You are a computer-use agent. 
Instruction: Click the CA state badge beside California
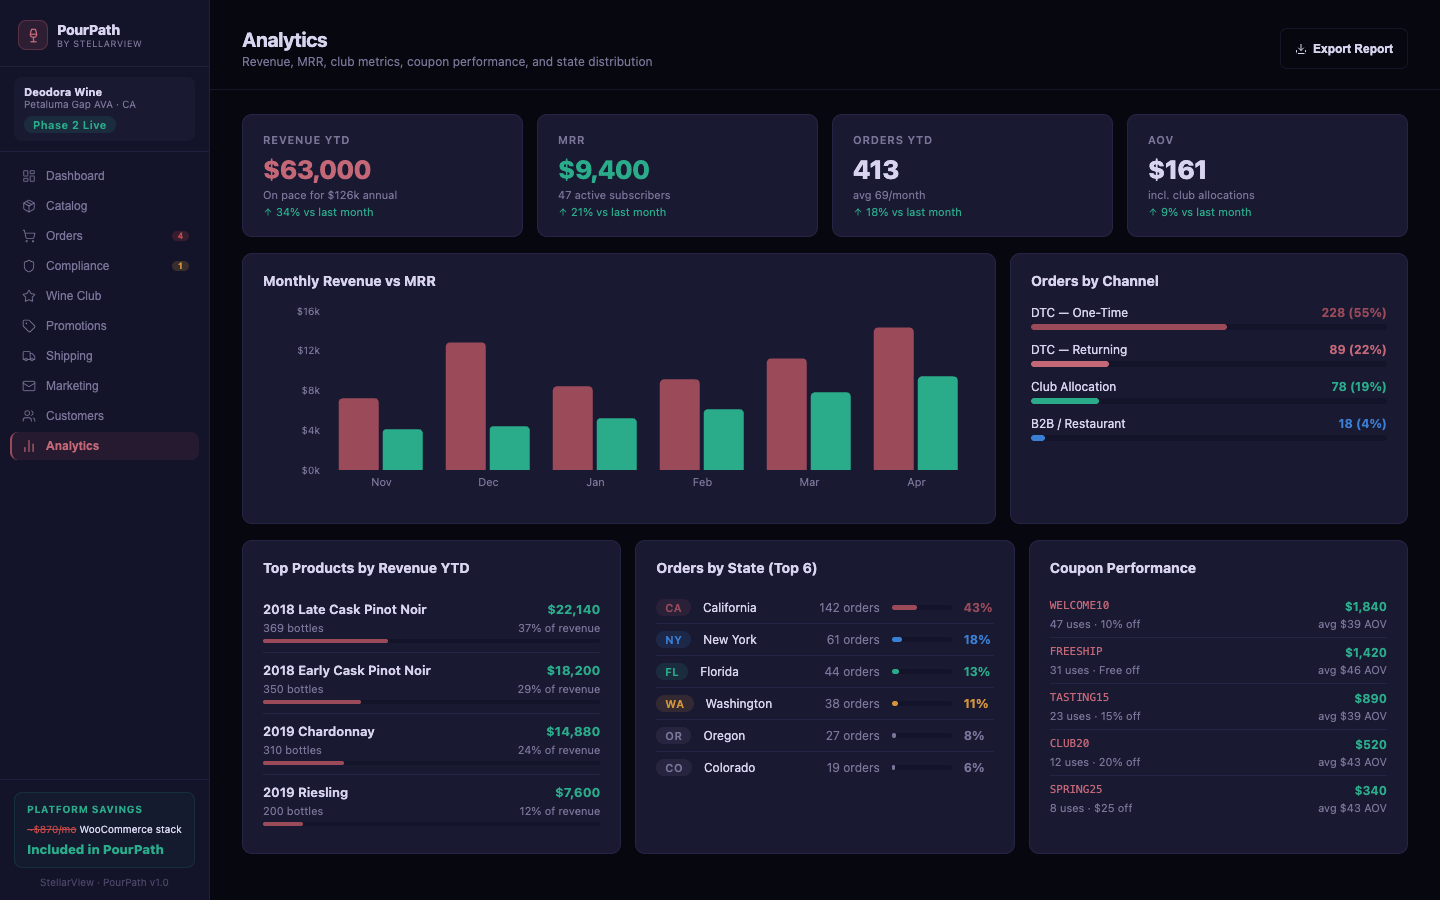click(672, 607)
